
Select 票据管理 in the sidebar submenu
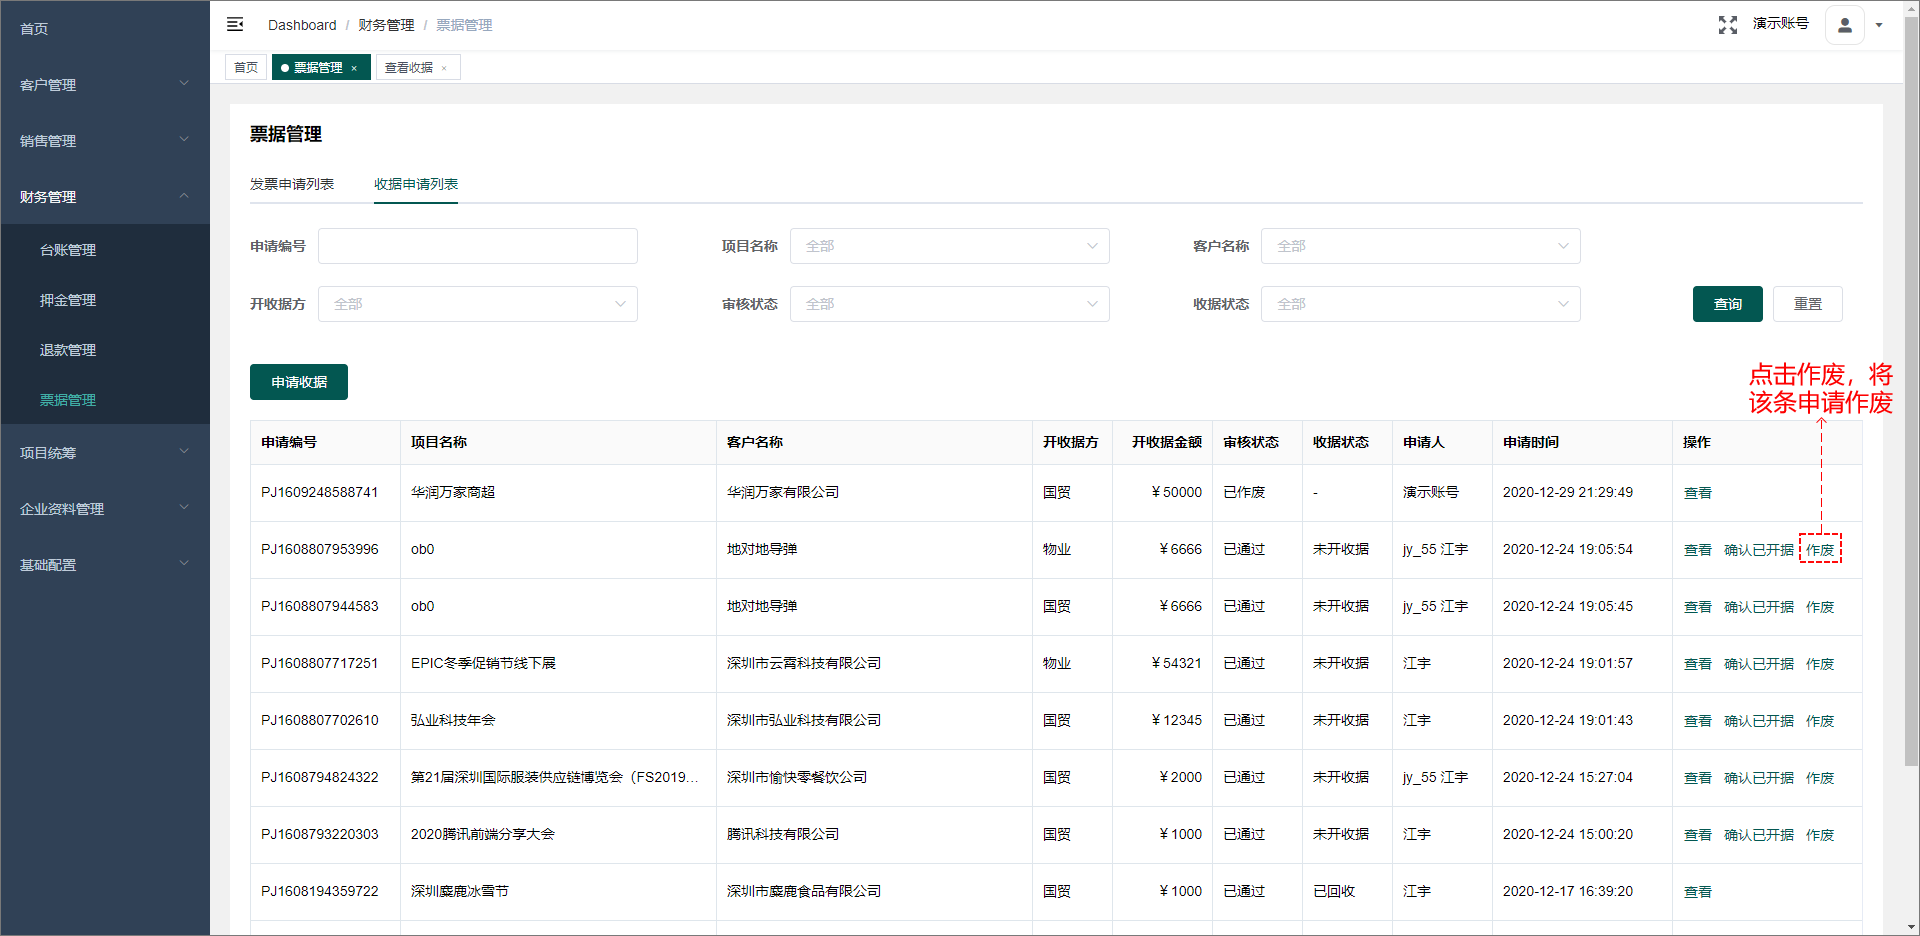105,400
